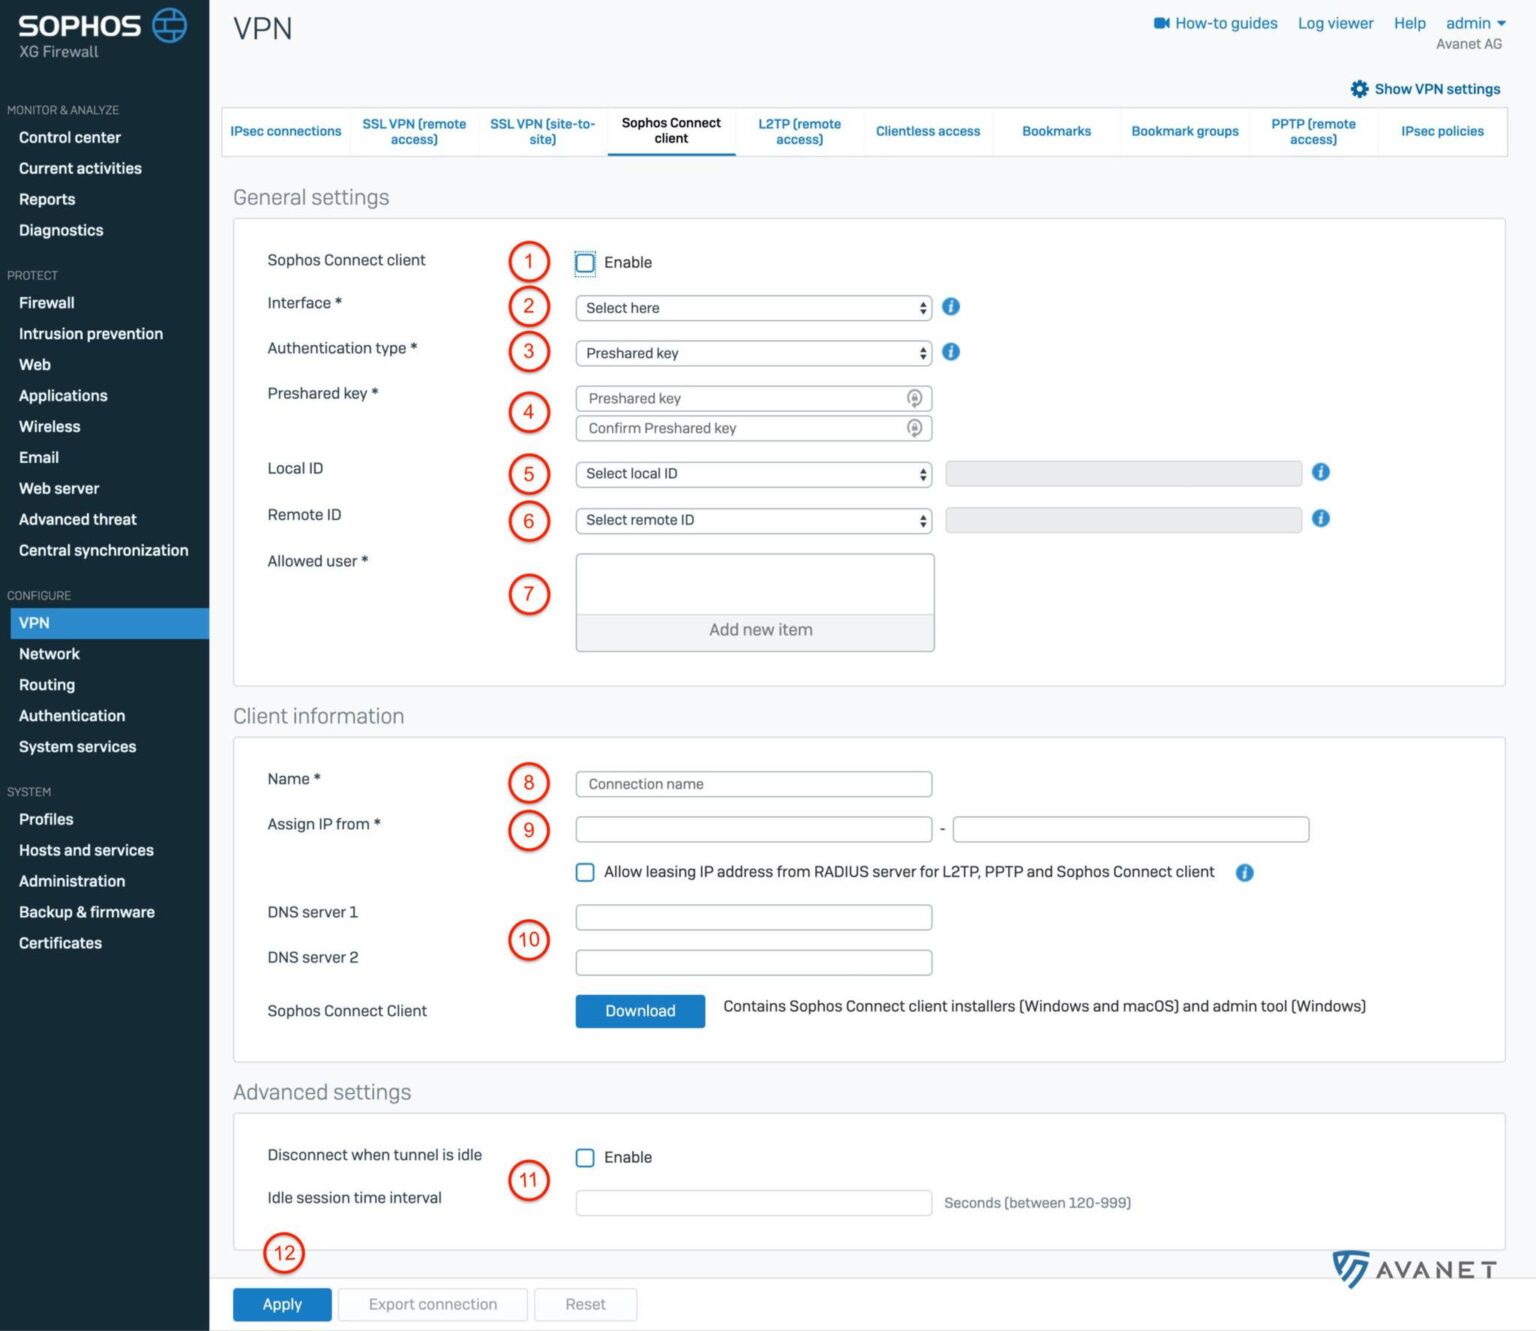The image size is (1536, 1331).
Task: Apply the VPN configuration changes
Action: [282, 1304]
